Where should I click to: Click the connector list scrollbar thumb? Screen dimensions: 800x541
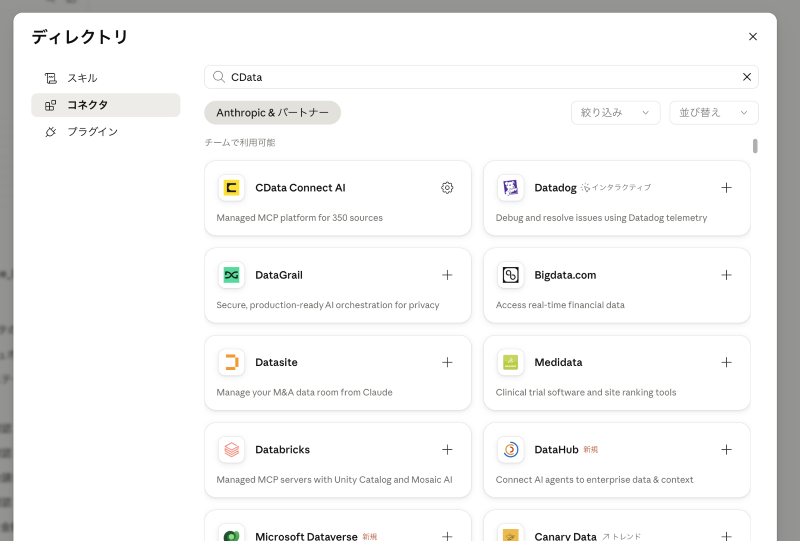point(755,146)
